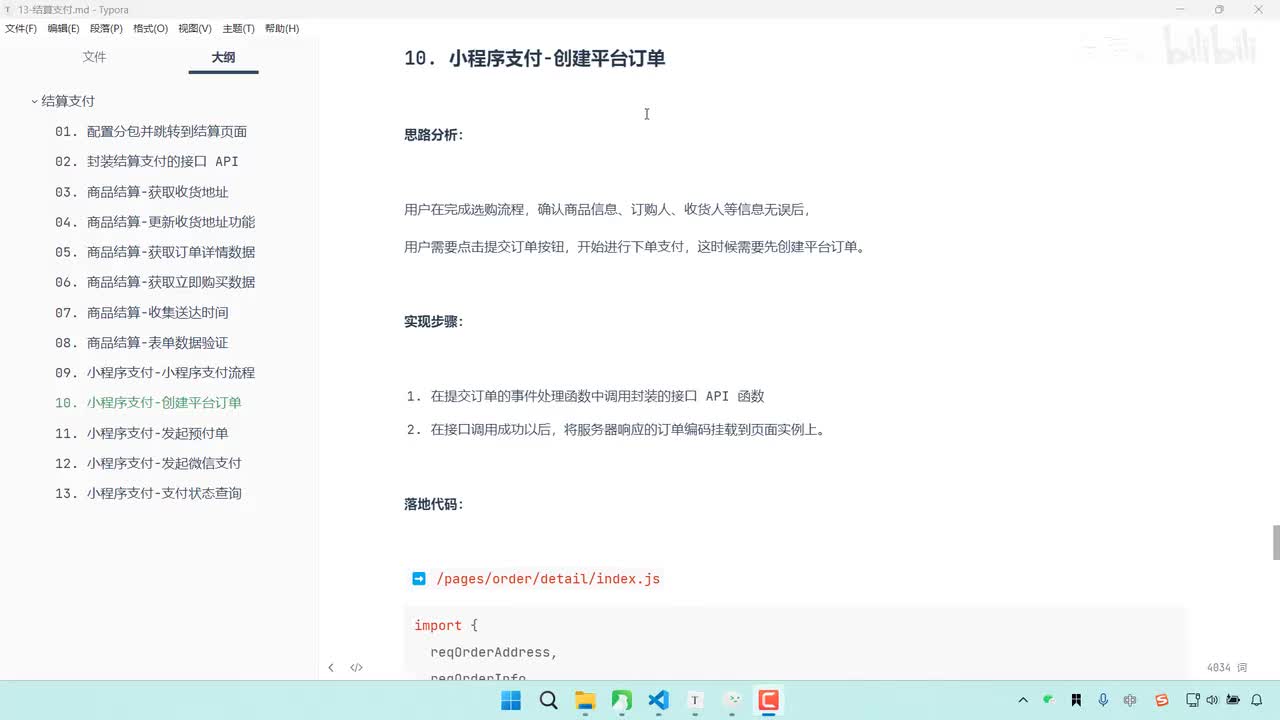This screenshot has height=720, width=1280.
Task: Show word count details at 4034 词
Action: tap(1227, 667)
